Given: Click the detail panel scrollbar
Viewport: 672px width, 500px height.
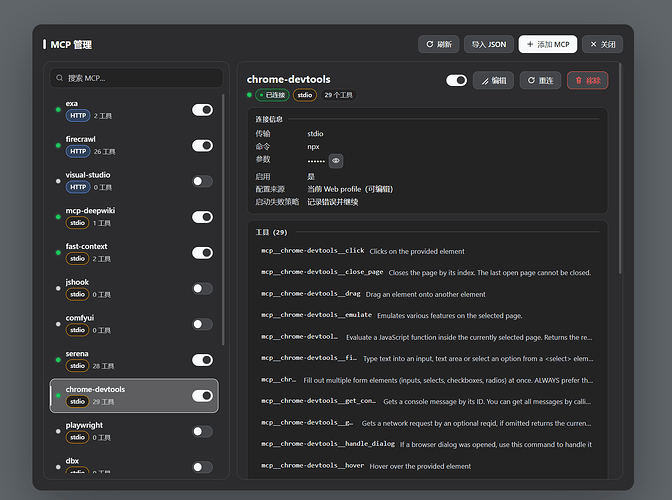Looking at the screenshot, I should pos(620,168).
